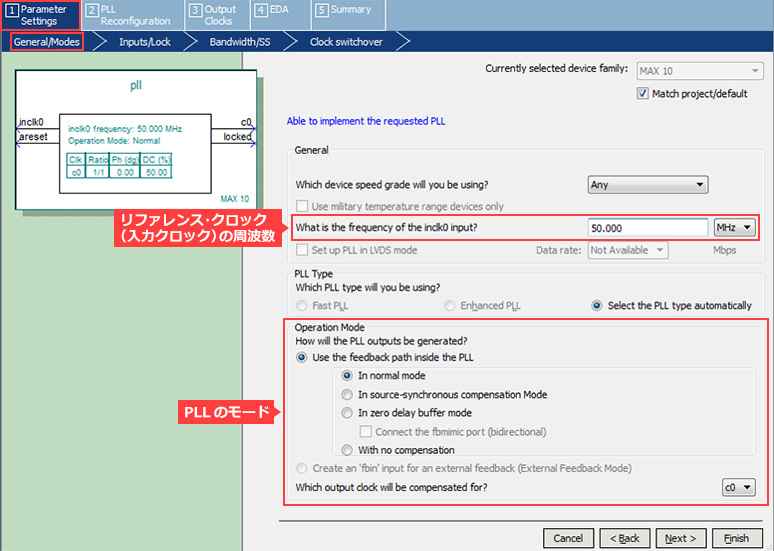Click the Cancel button
The width and height of the screenshot is (774, 551).
pyautogui.click(x=568, y=538)
